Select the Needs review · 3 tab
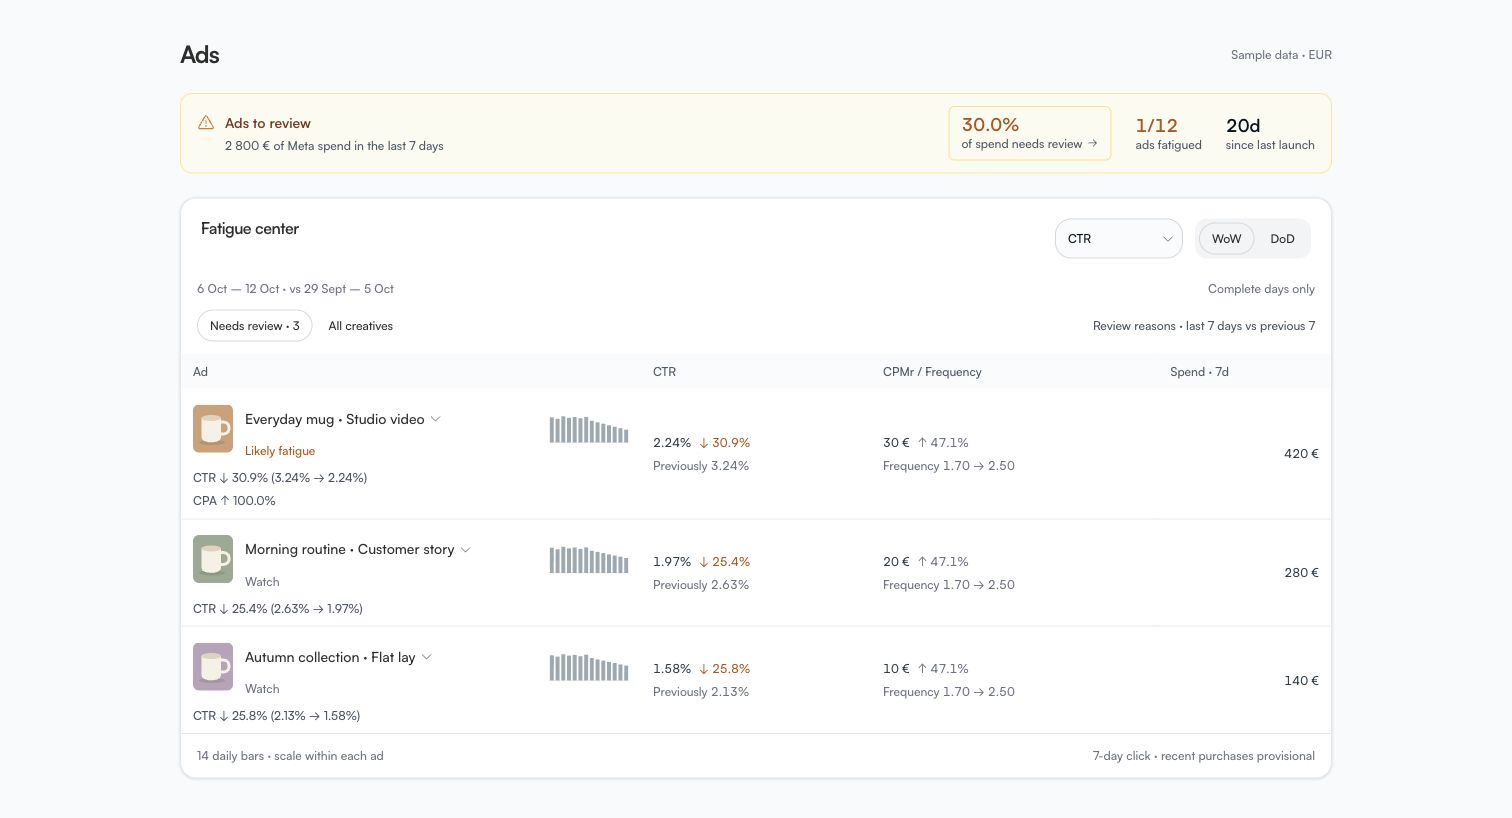Screen dimensions: 1512x818 click(x=255, y=325)
